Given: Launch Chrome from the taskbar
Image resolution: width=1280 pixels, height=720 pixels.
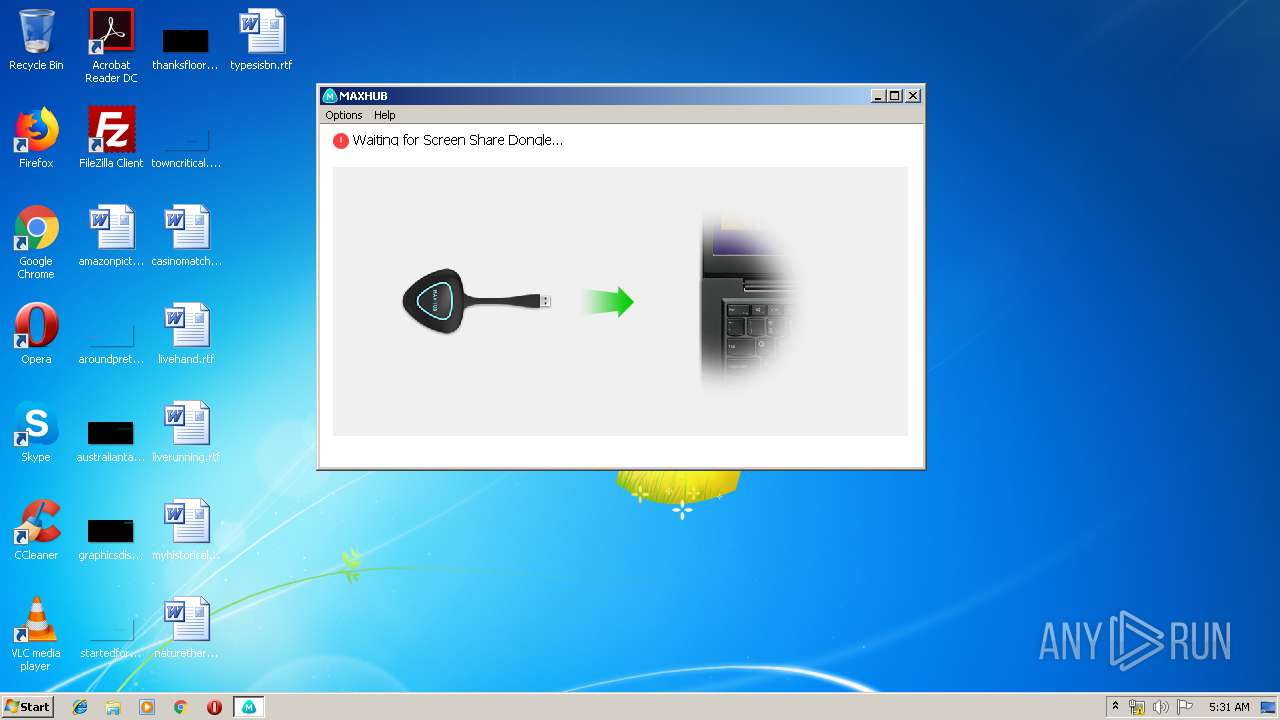Looking at the screenshot, I should (181, 707).
